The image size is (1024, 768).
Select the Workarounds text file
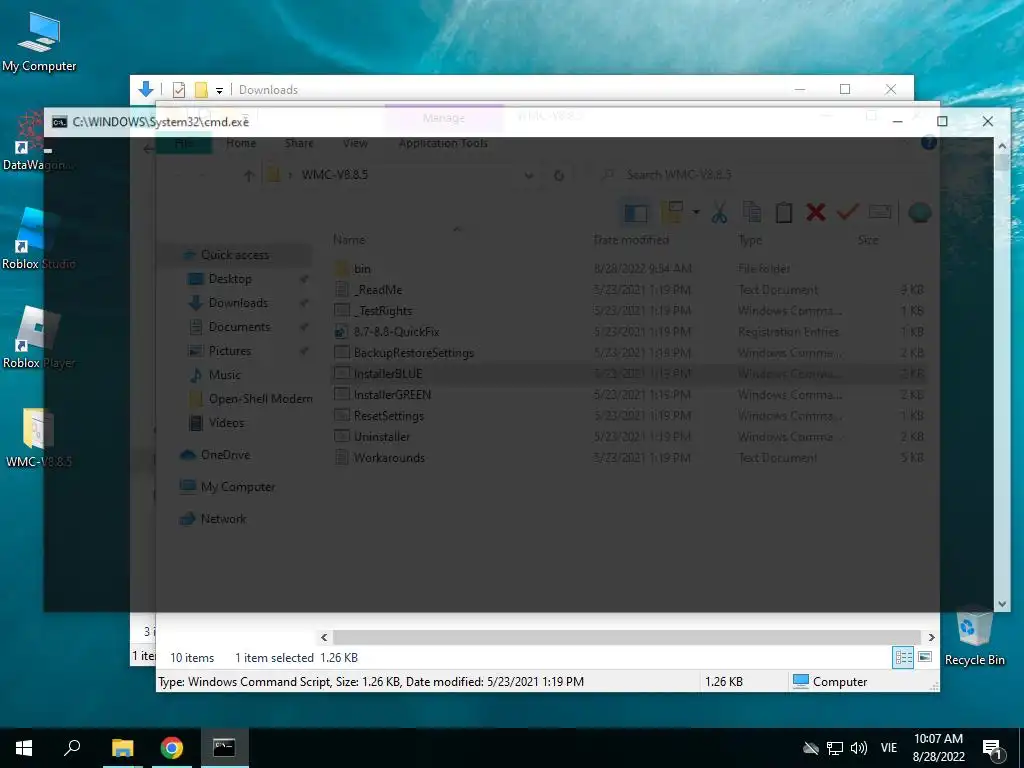629,457
